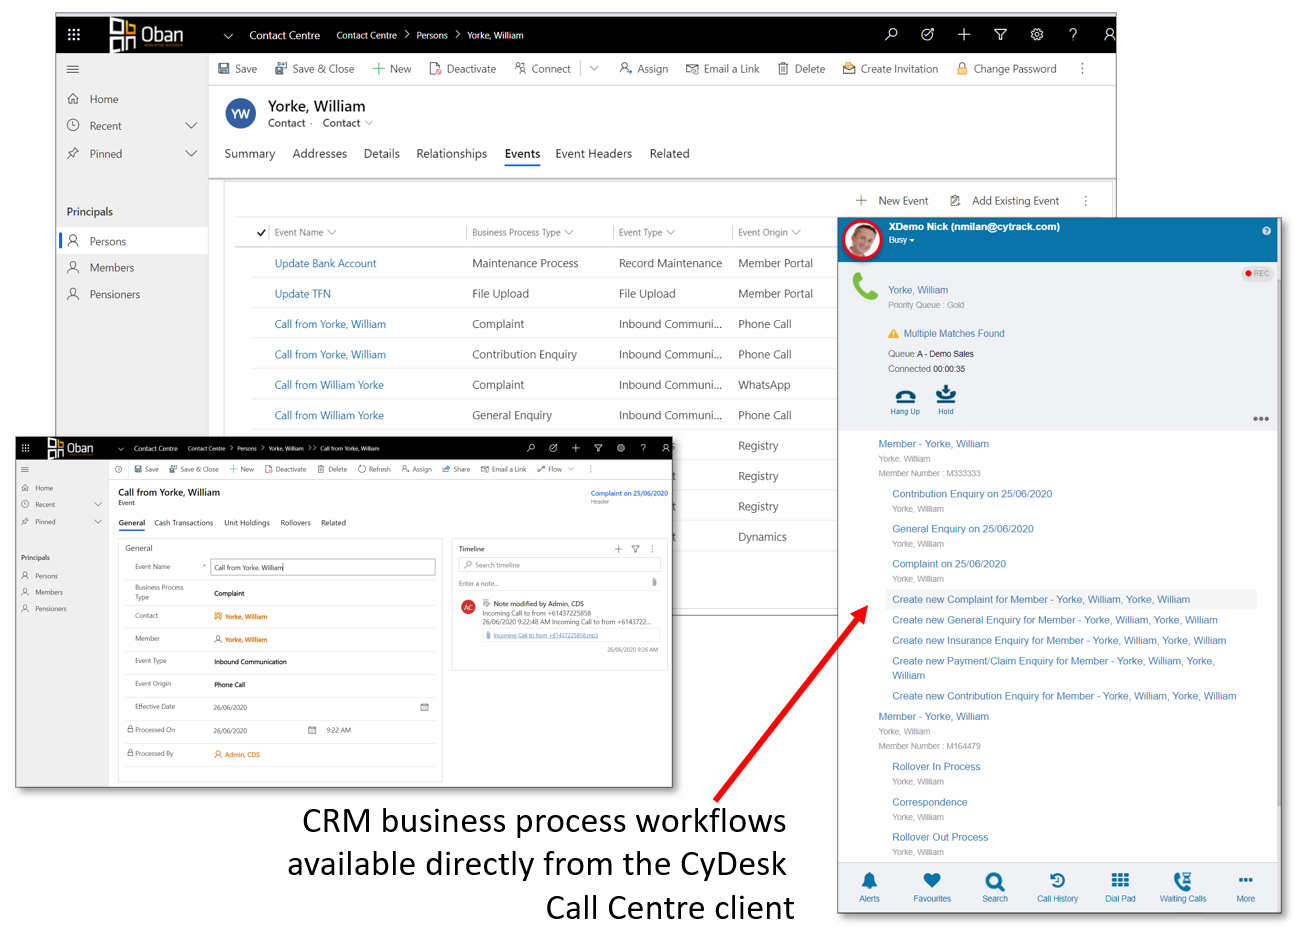Open settings gear in main top bar
Image resolution: width=1315 pixels, height=940 pixels.
pyautogui.click(x=1037, y=34)
